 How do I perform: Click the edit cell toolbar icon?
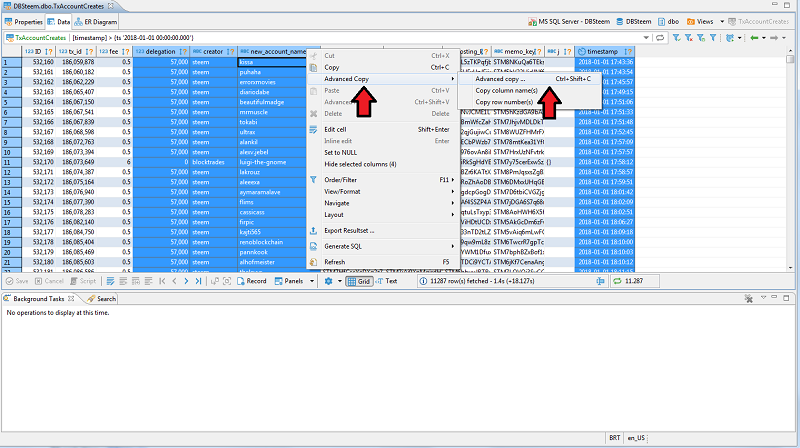click(110, 281)
